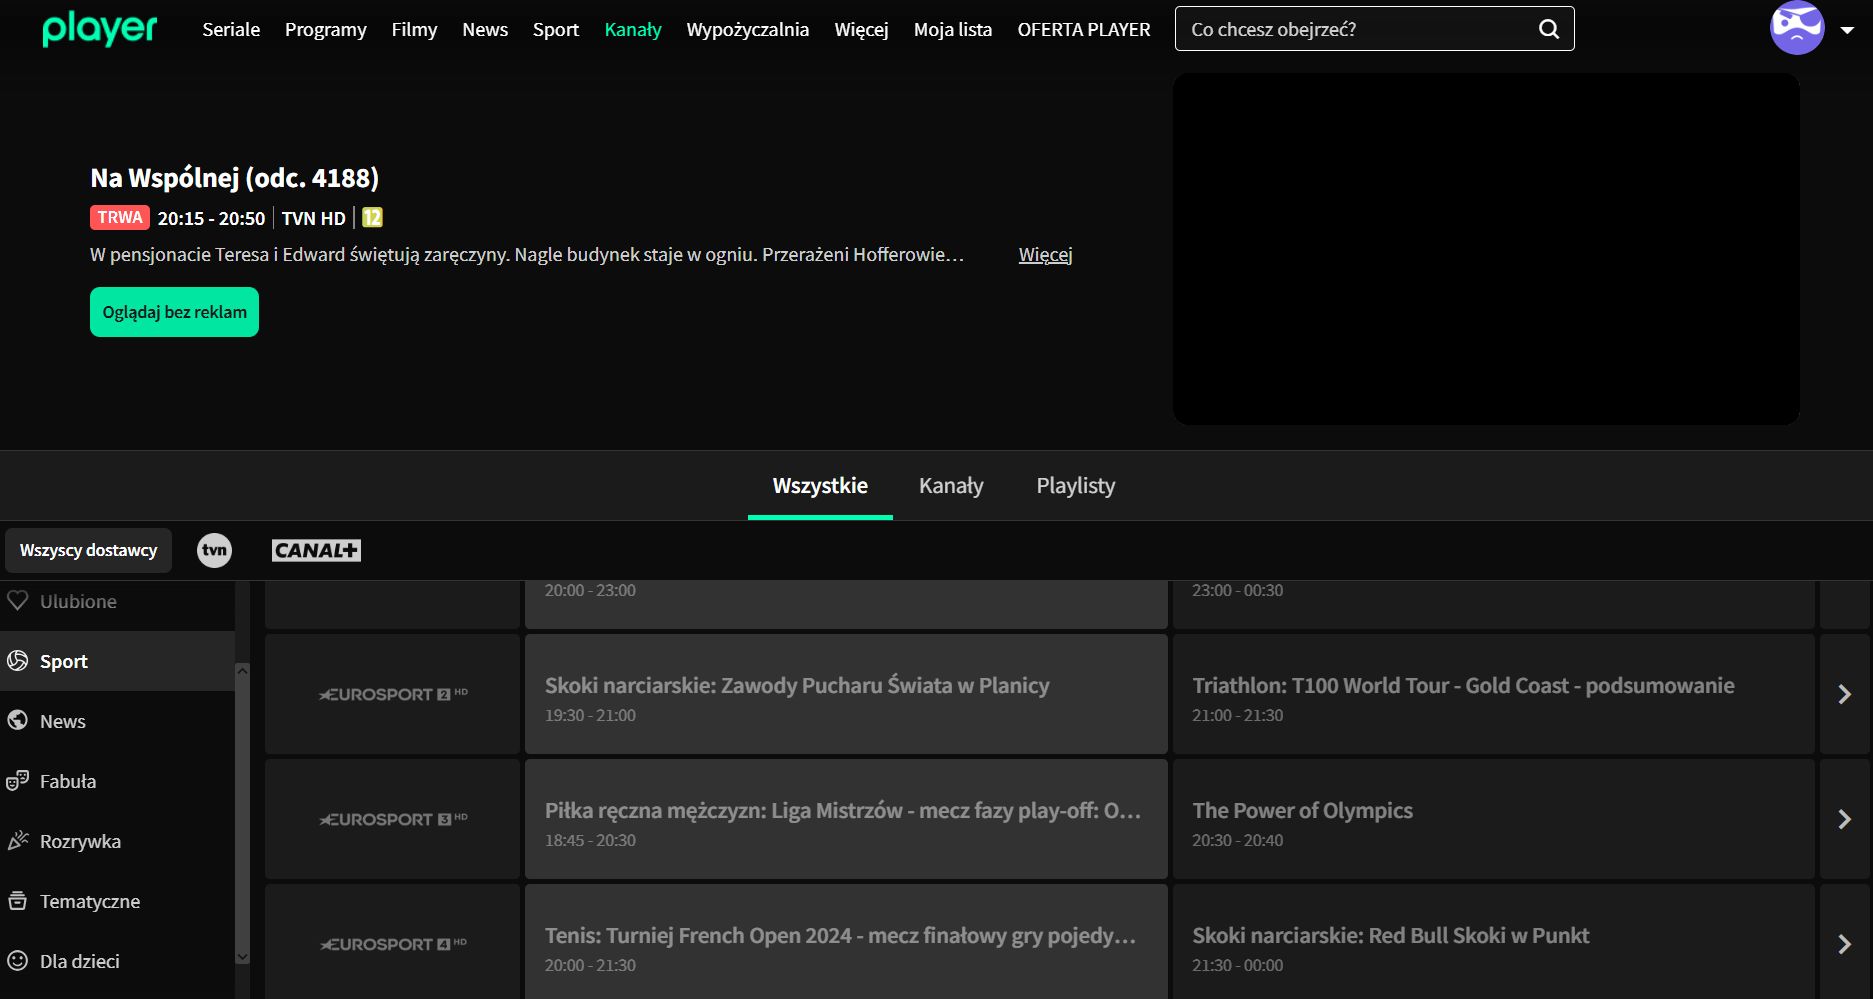1873x999 pixels.
Task: Select the Fabuła masks icon
Action: tap(18, 781)
